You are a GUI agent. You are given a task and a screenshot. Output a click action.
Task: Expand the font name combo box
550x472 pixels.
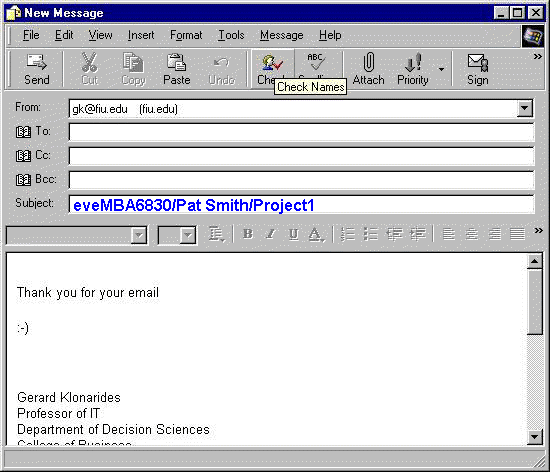pyautogui.click(x=139, y=235)
